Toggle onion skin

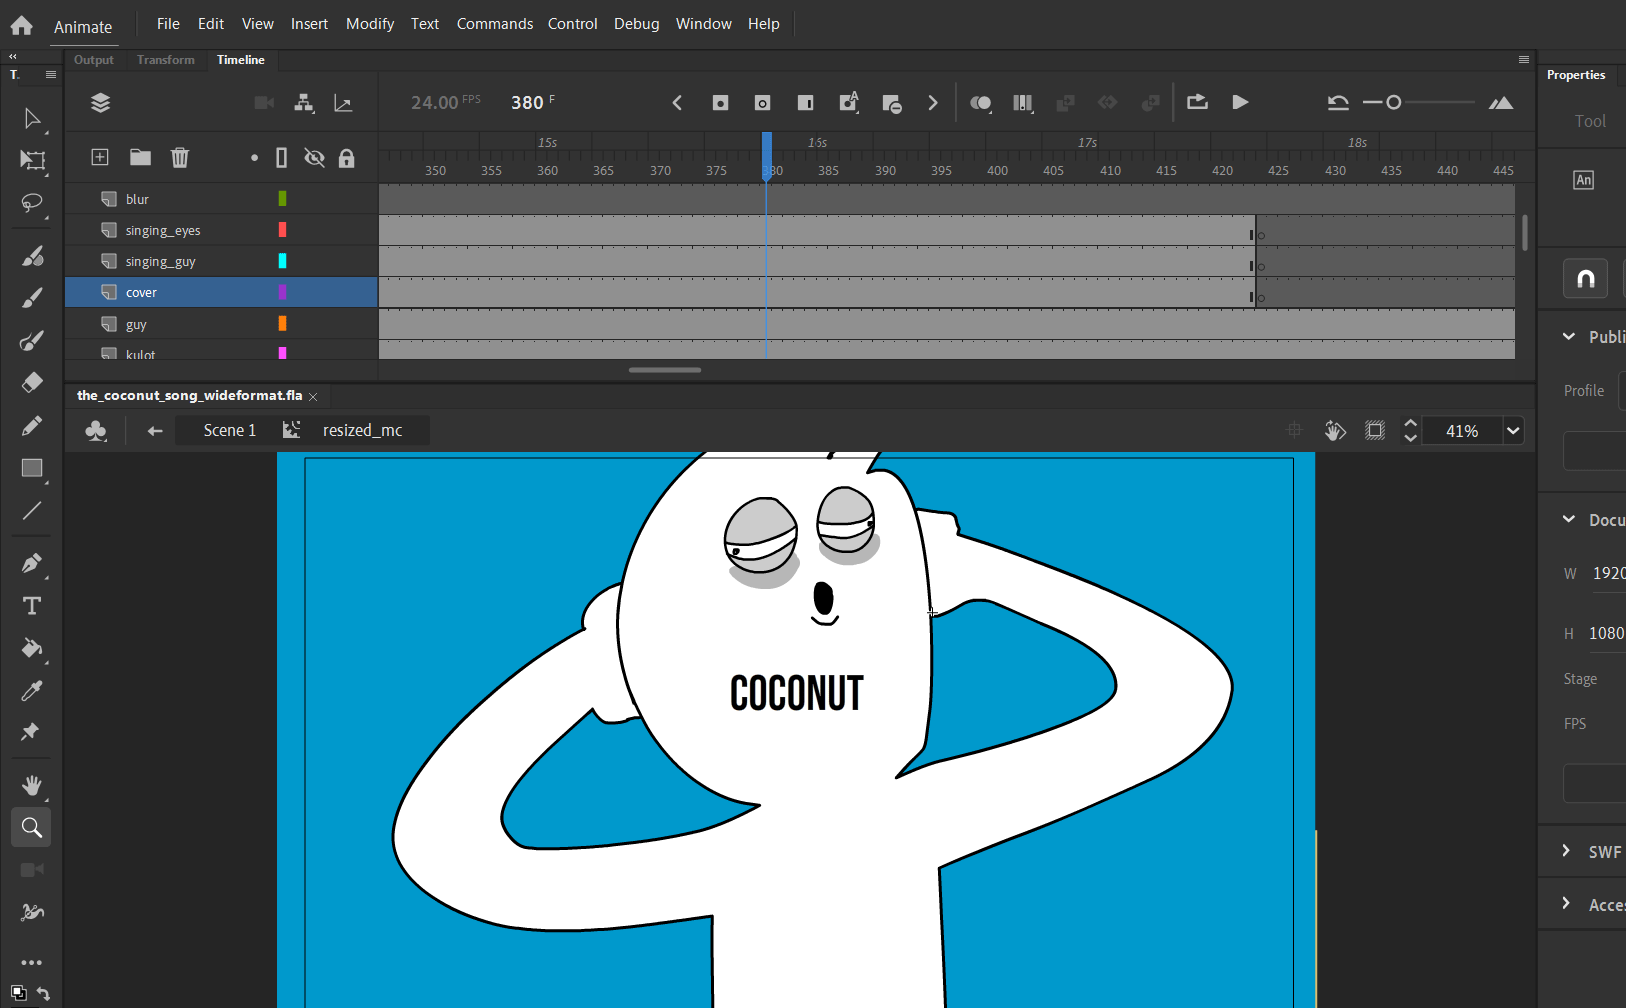click(981, 102)
